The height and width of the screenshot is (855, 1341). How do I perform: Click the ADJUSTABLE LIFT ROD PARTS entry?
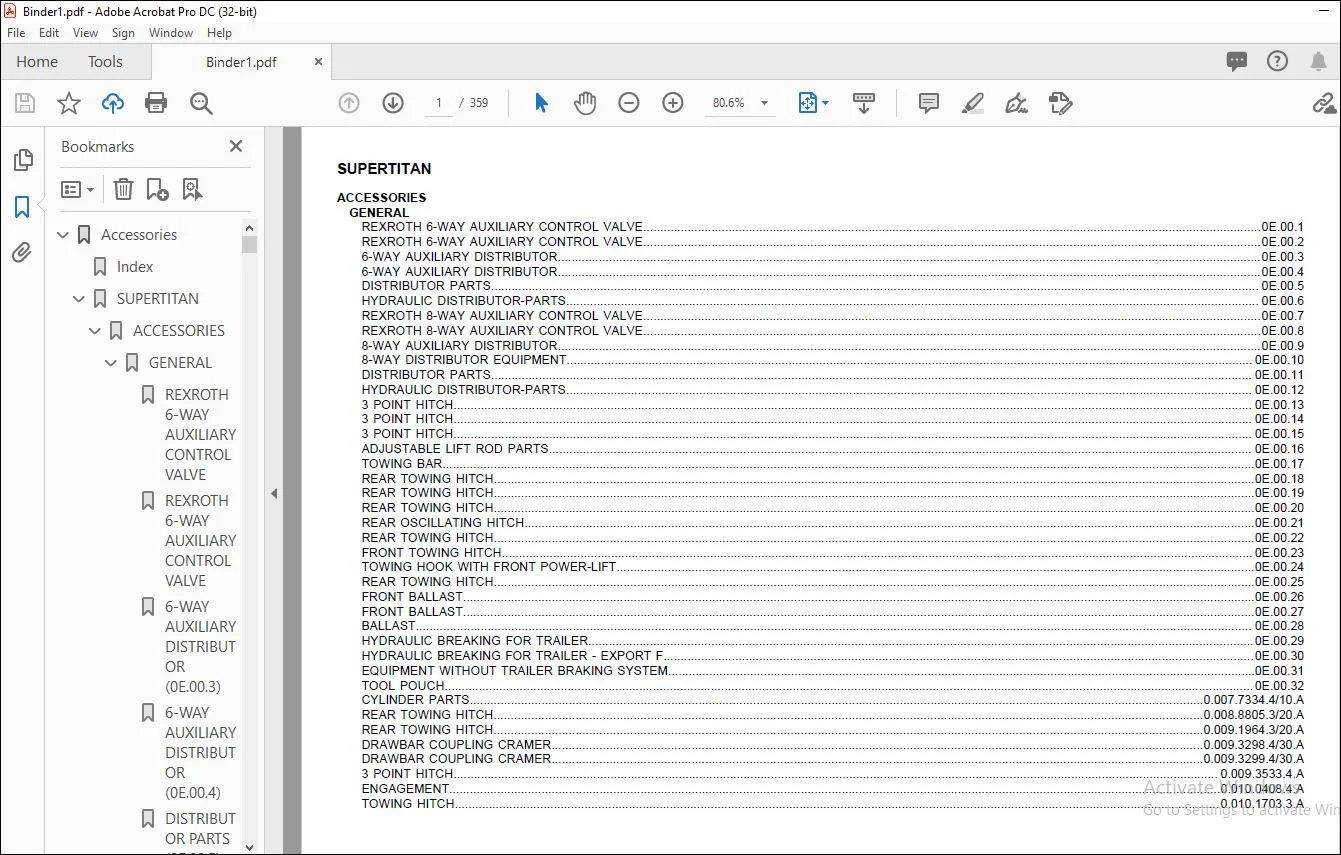pos(455,448)
